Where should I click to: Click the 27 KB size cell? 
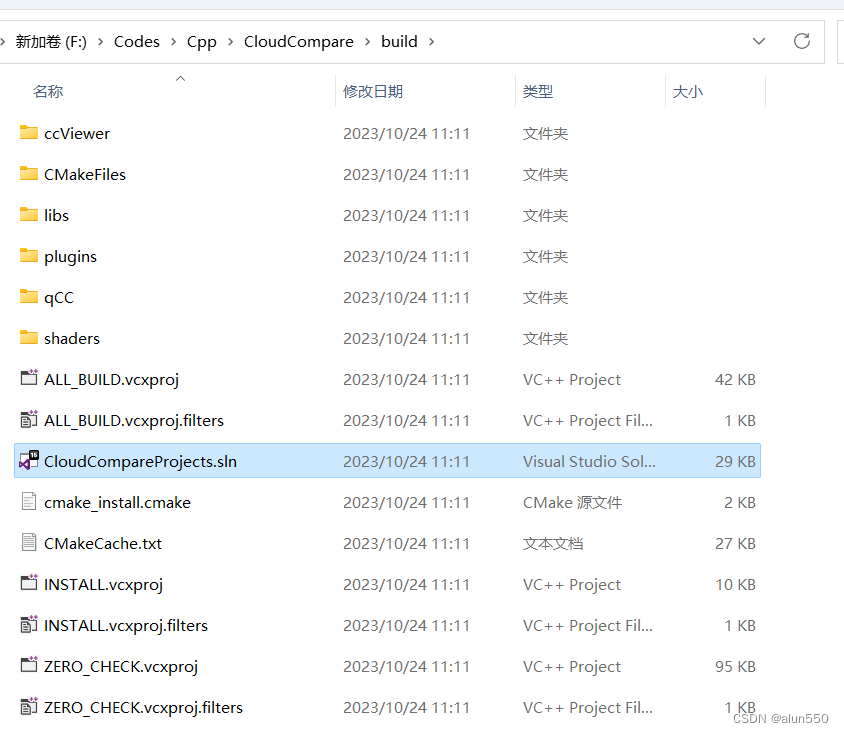point(735,543)
